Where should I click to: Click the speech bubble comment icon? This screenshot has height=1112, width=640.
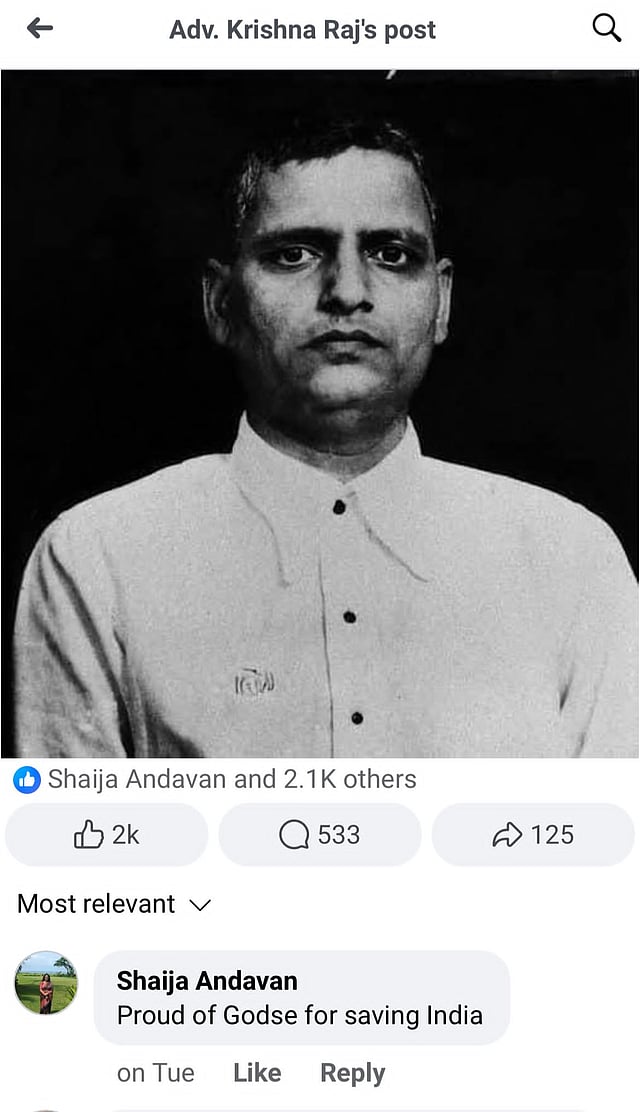[294, 835]
